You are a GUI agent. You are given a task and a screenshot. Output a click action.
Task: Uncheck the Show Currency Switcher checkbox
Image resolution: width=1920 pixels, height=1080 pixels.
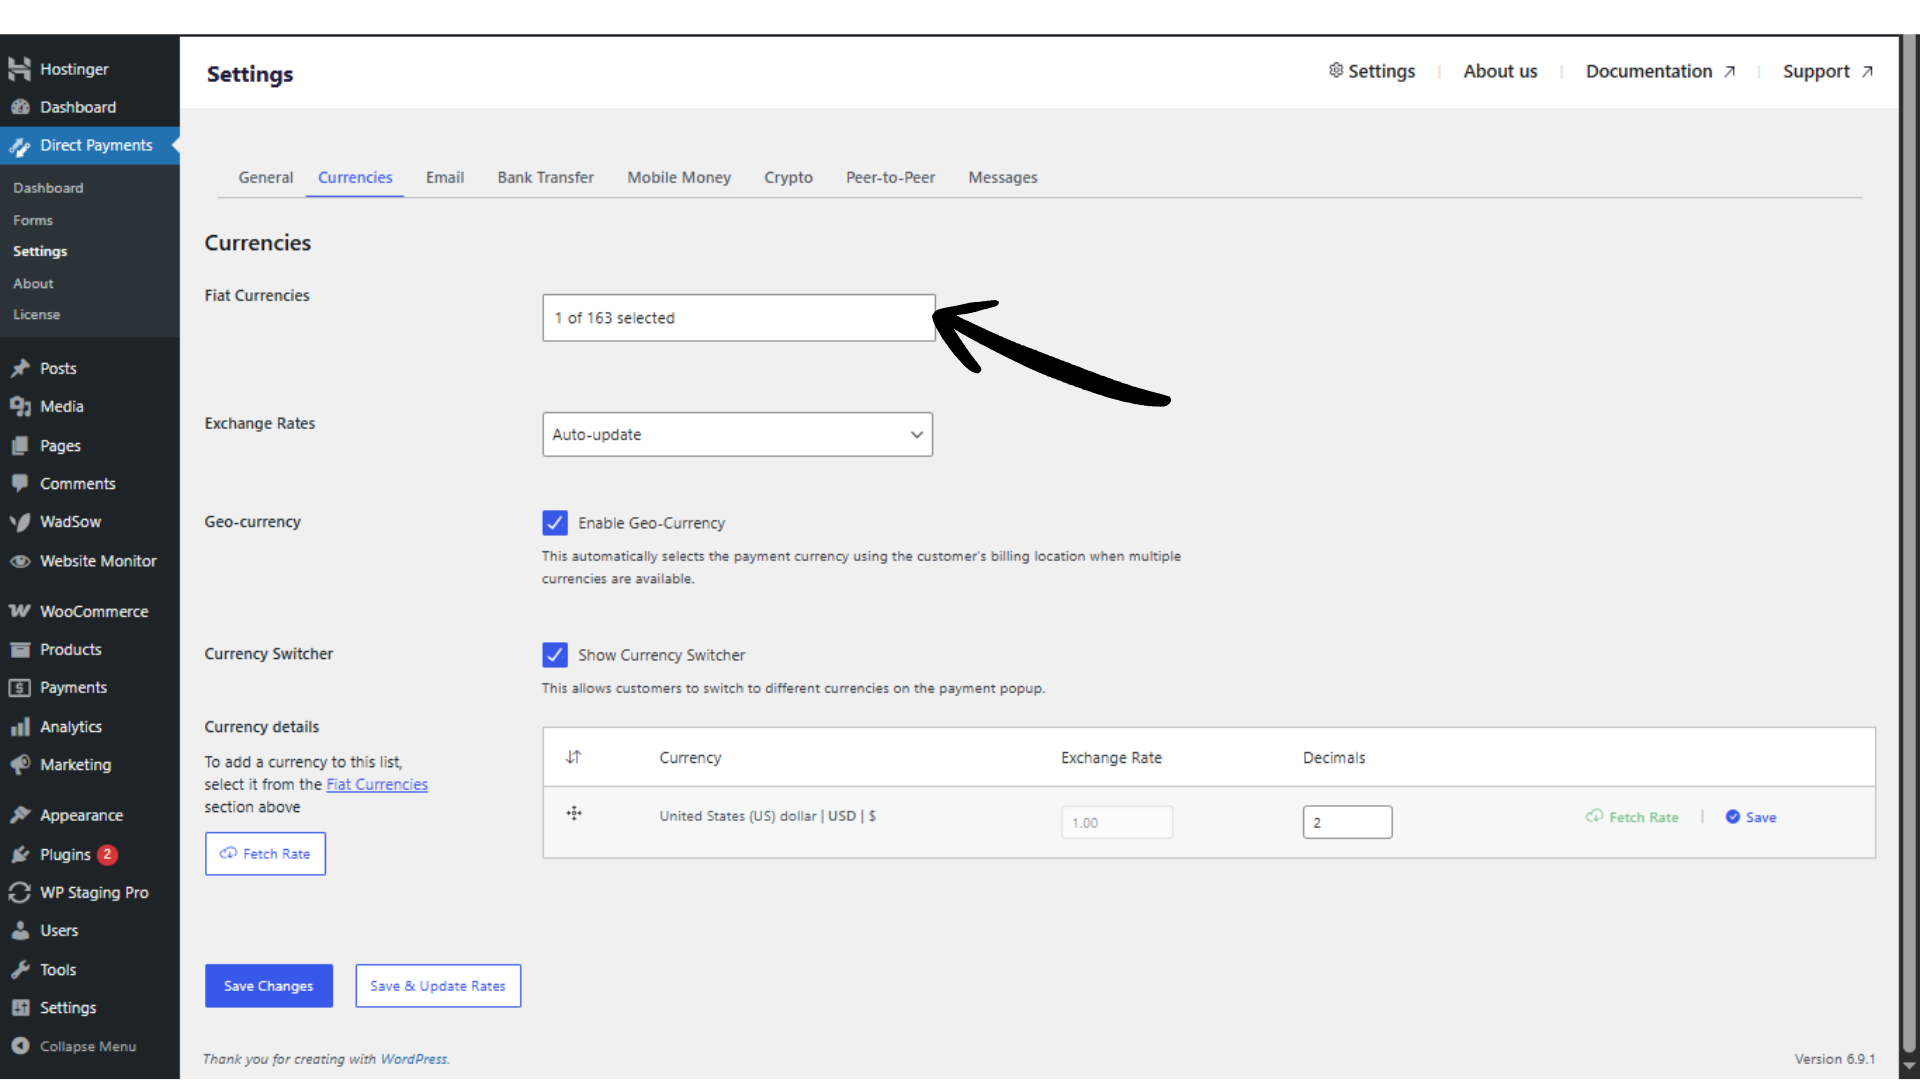(x=555, y=655)
